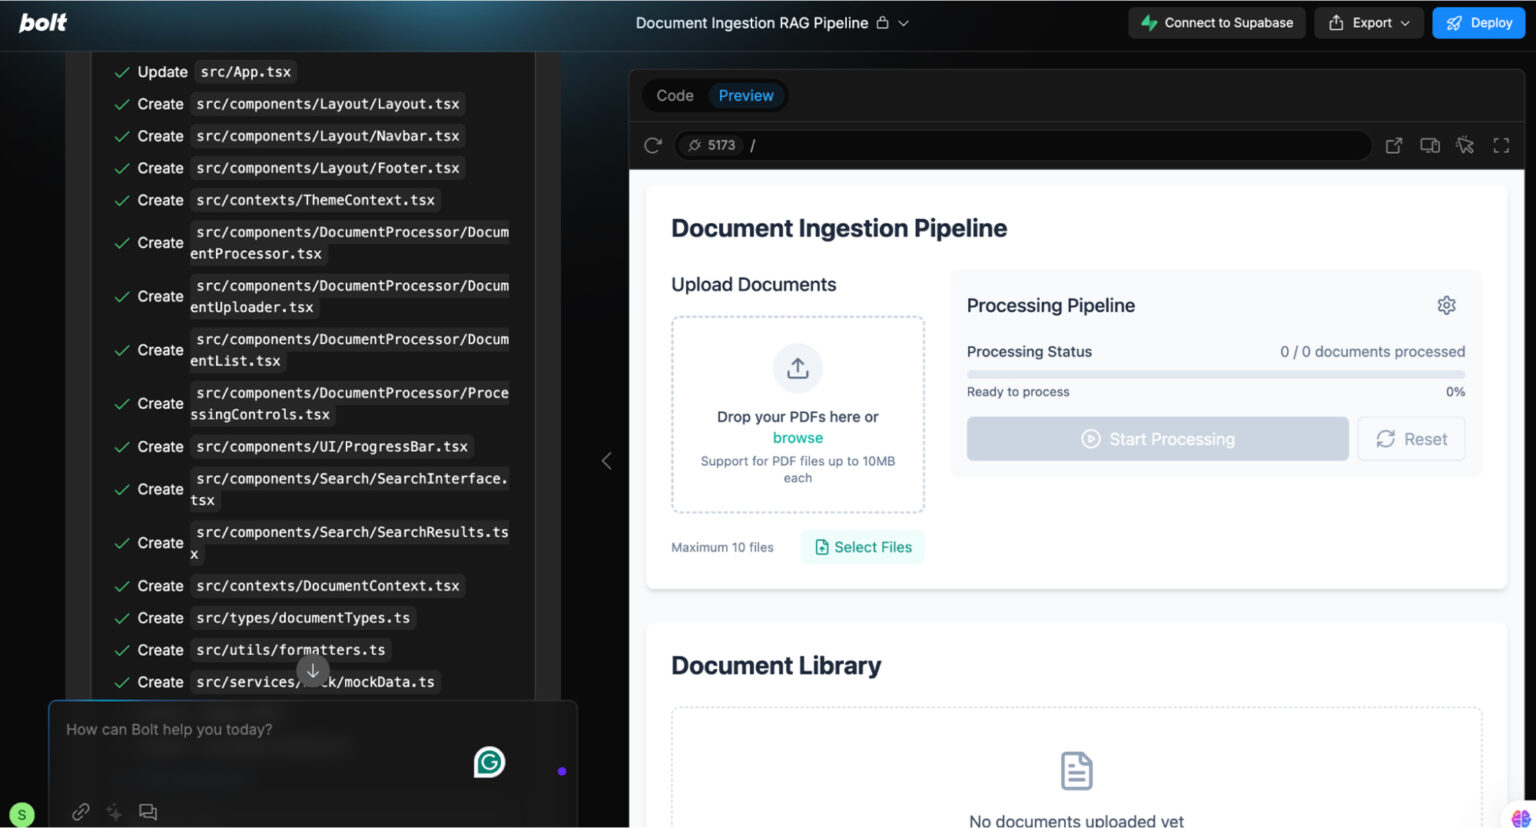
Task: Switch to the Code tab
Action: (x=674, y=96)
